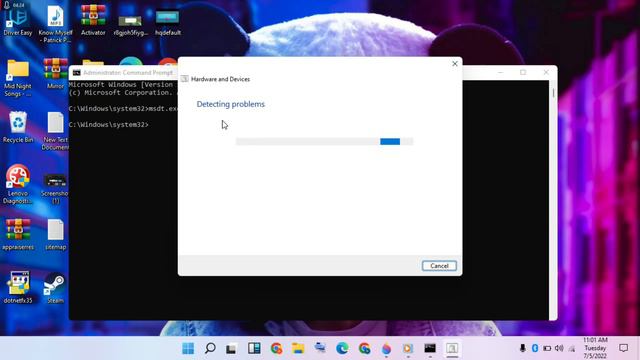640x360 pixels.
Task: Open Task View on taskbar
Action: pos(231,349)
